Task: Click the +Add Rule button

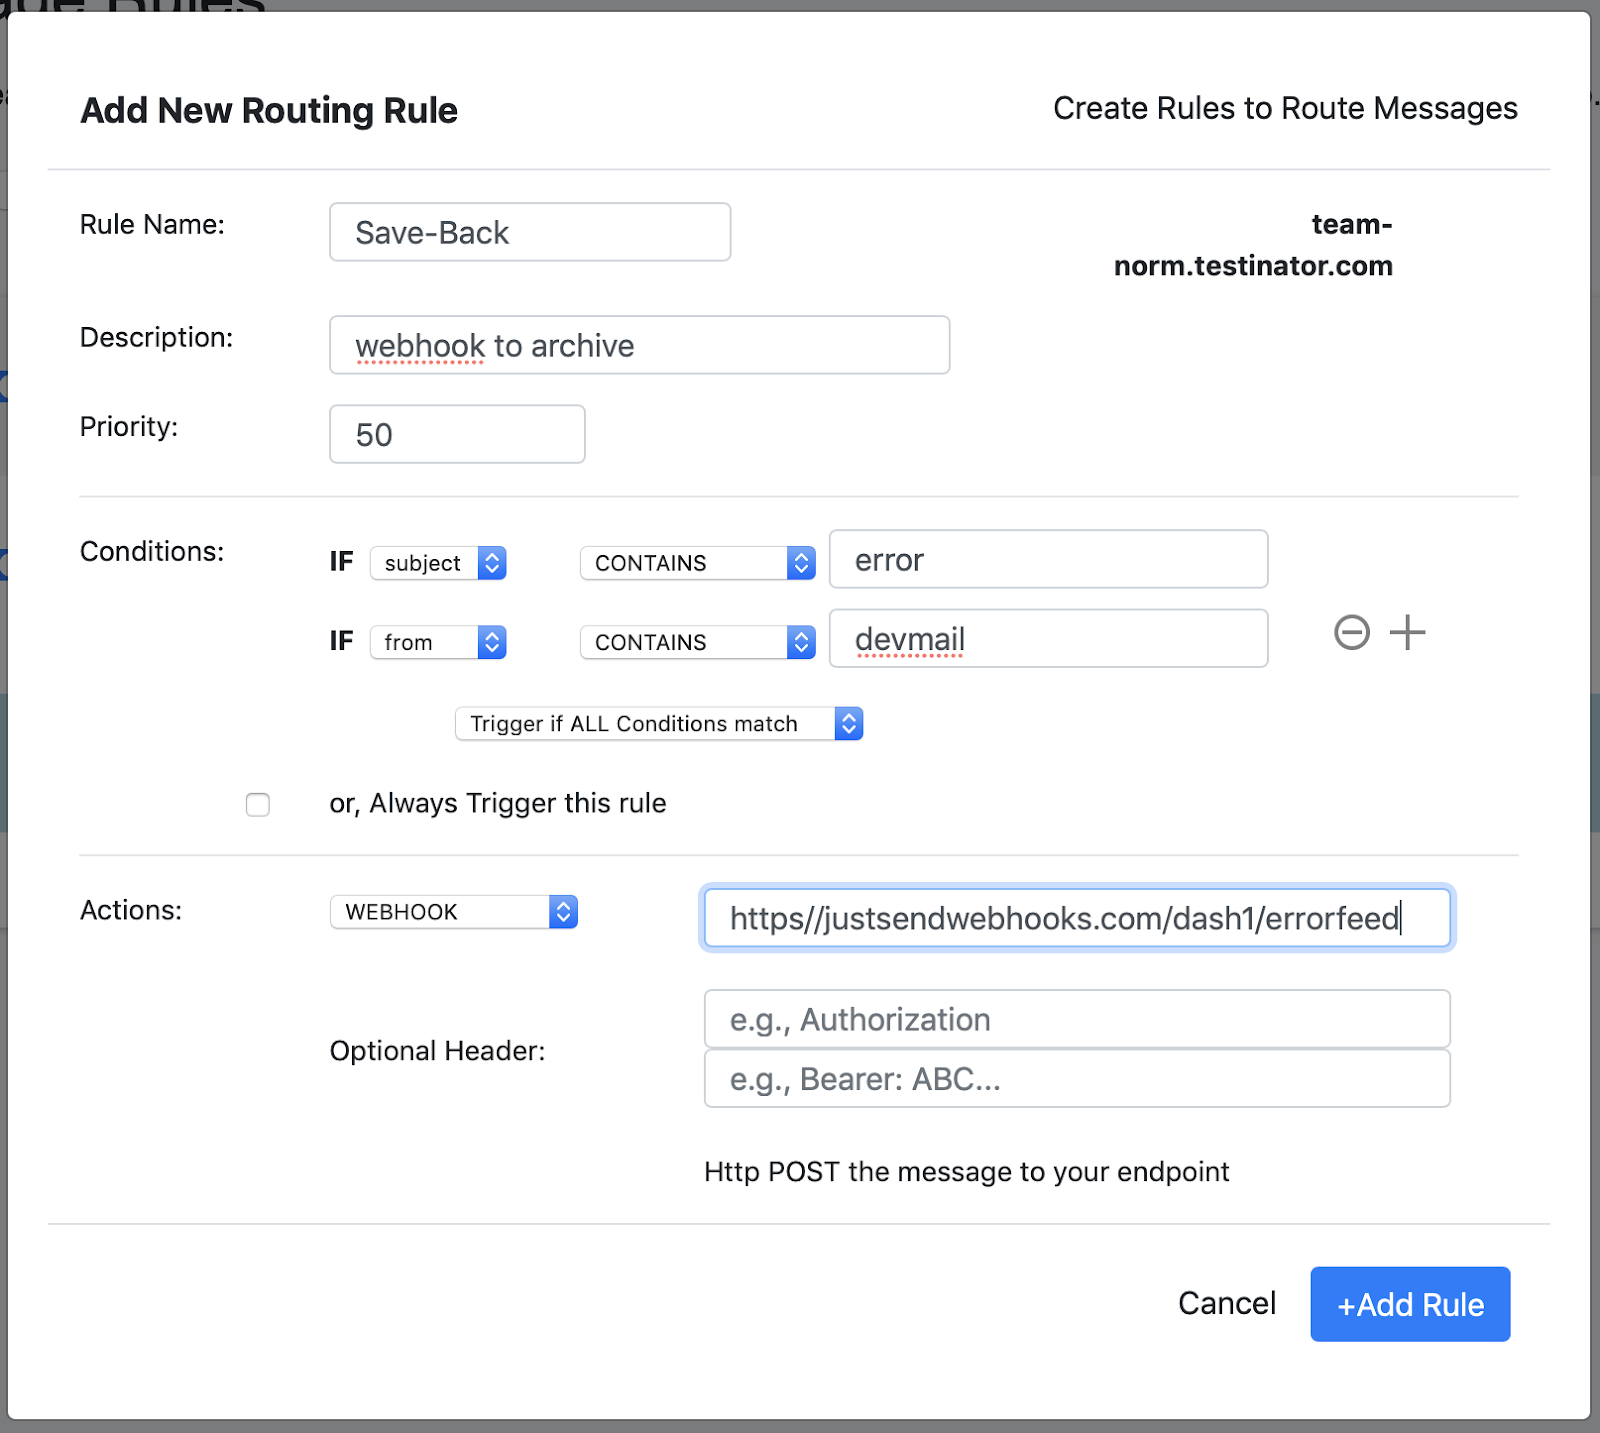Action: point(1410,1304)
